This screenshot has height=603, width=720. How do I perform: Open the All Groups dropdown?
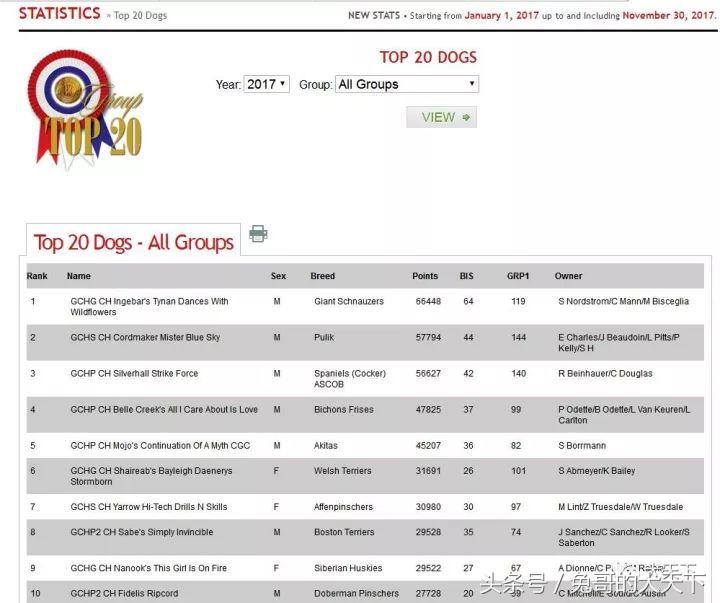pyautogui.click(x=407, y=84)
